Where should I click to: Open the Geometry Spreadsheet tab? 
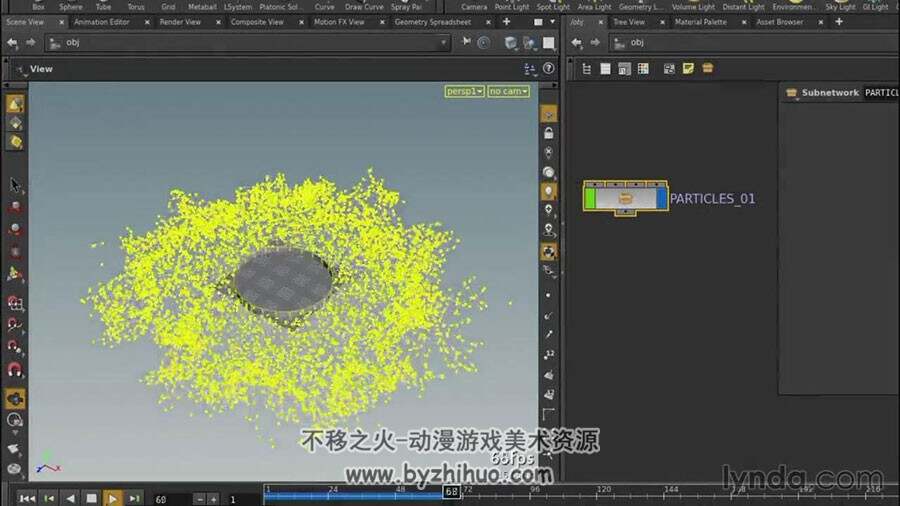[433, 22]
